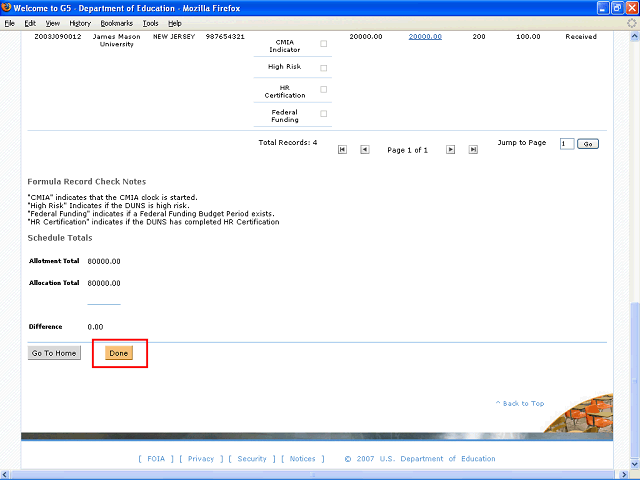The height and width of the screenshot is (480, 640).
Task: Open the Privacy footer link
Action: [x=201, y=459]
